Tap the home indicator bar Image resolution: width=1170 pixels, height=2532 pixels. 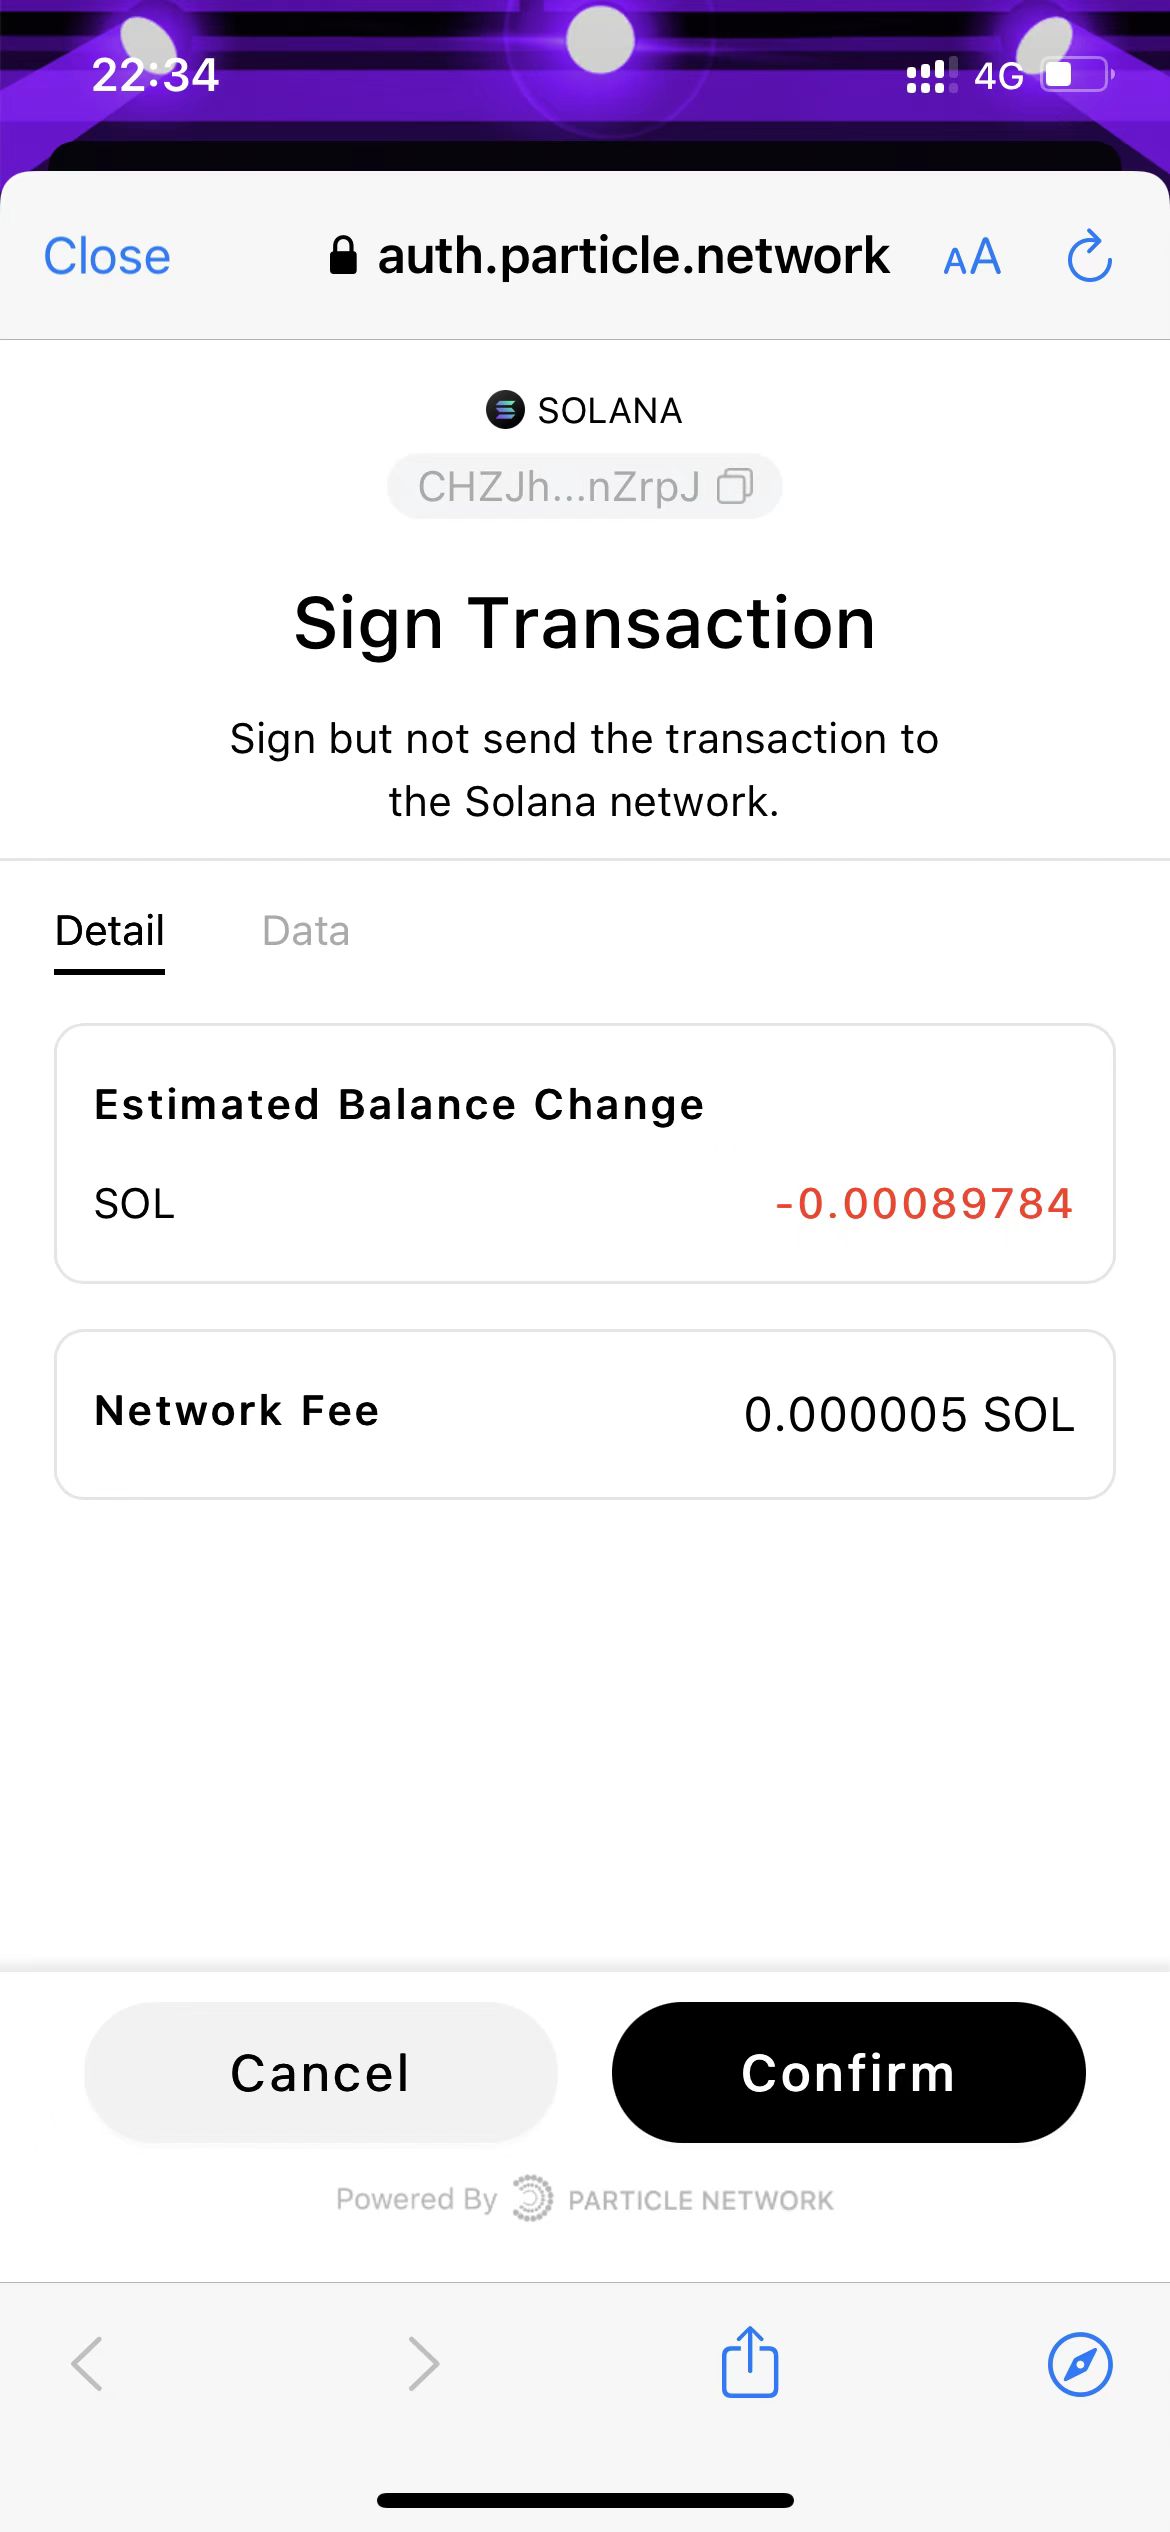point(585,2501)
